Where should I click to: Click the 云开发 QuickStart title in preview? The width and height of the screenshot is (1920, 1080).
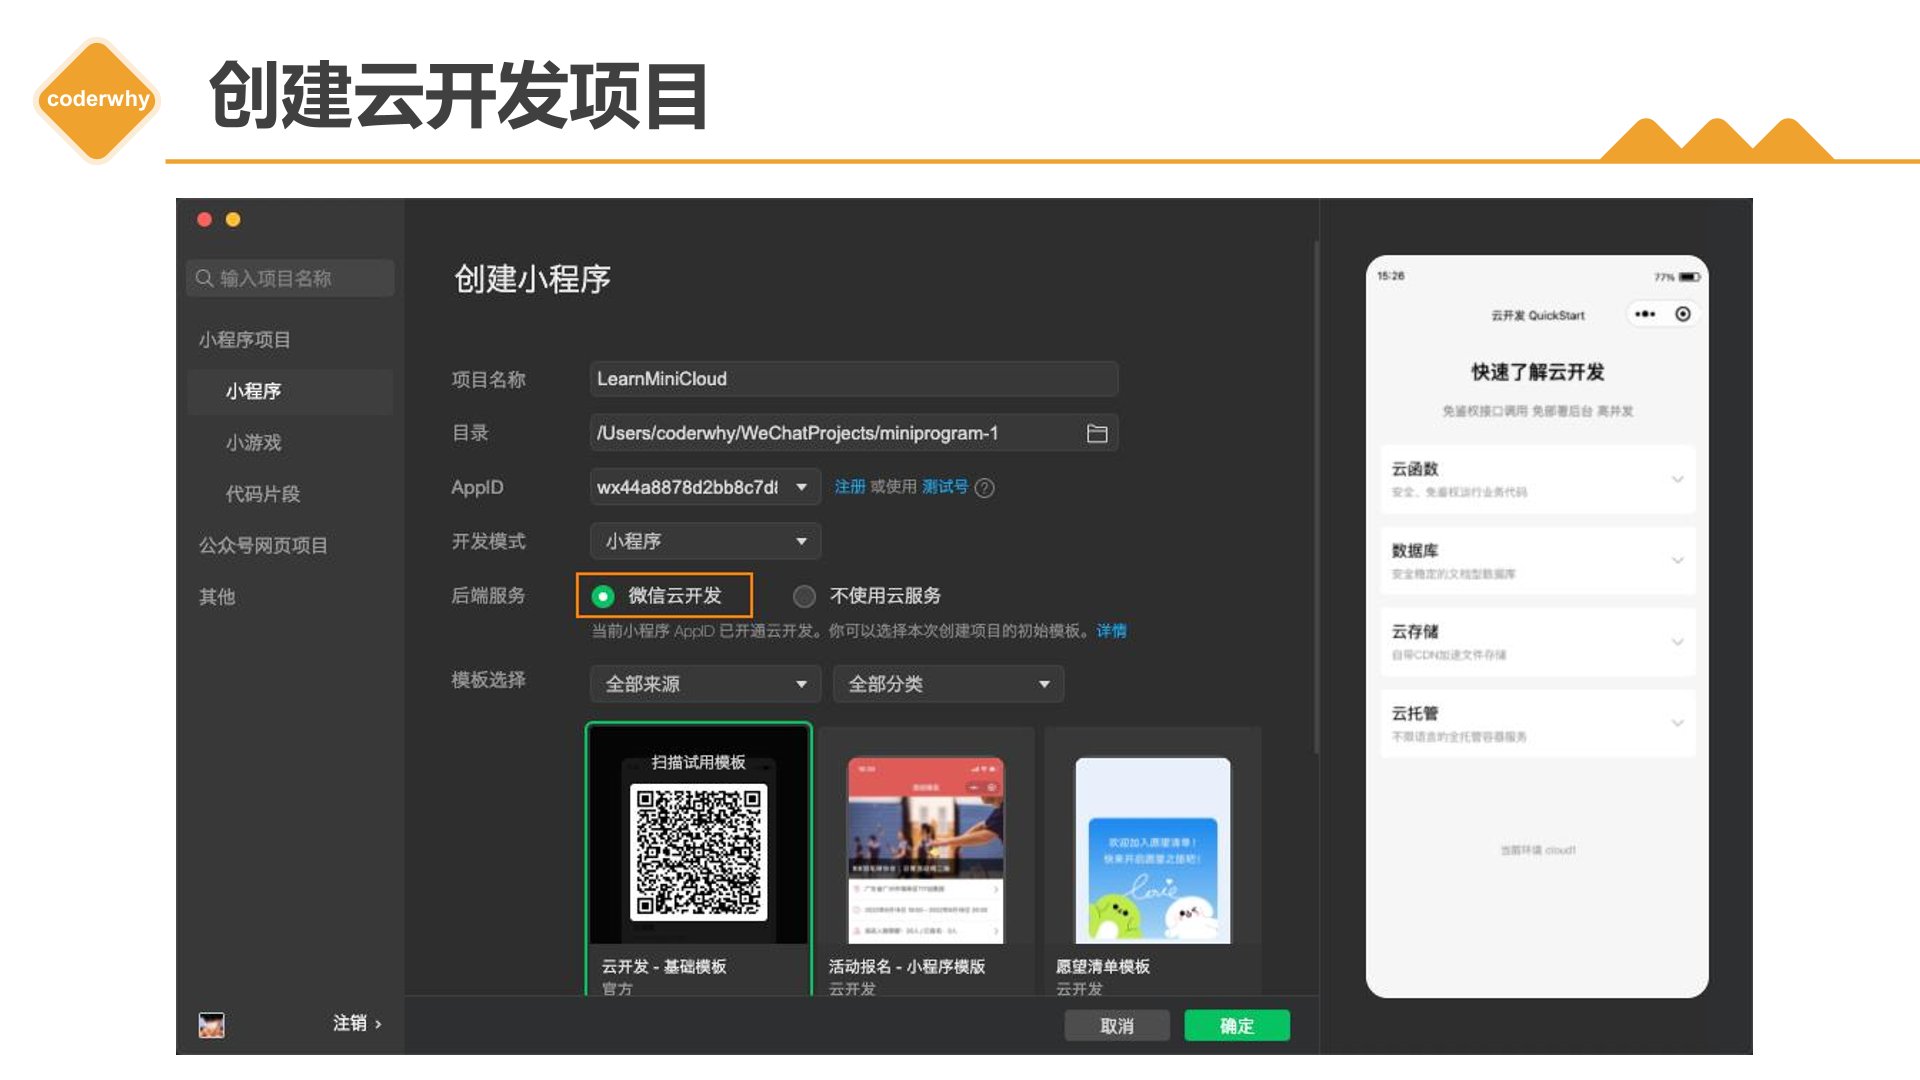[1538, 315]
